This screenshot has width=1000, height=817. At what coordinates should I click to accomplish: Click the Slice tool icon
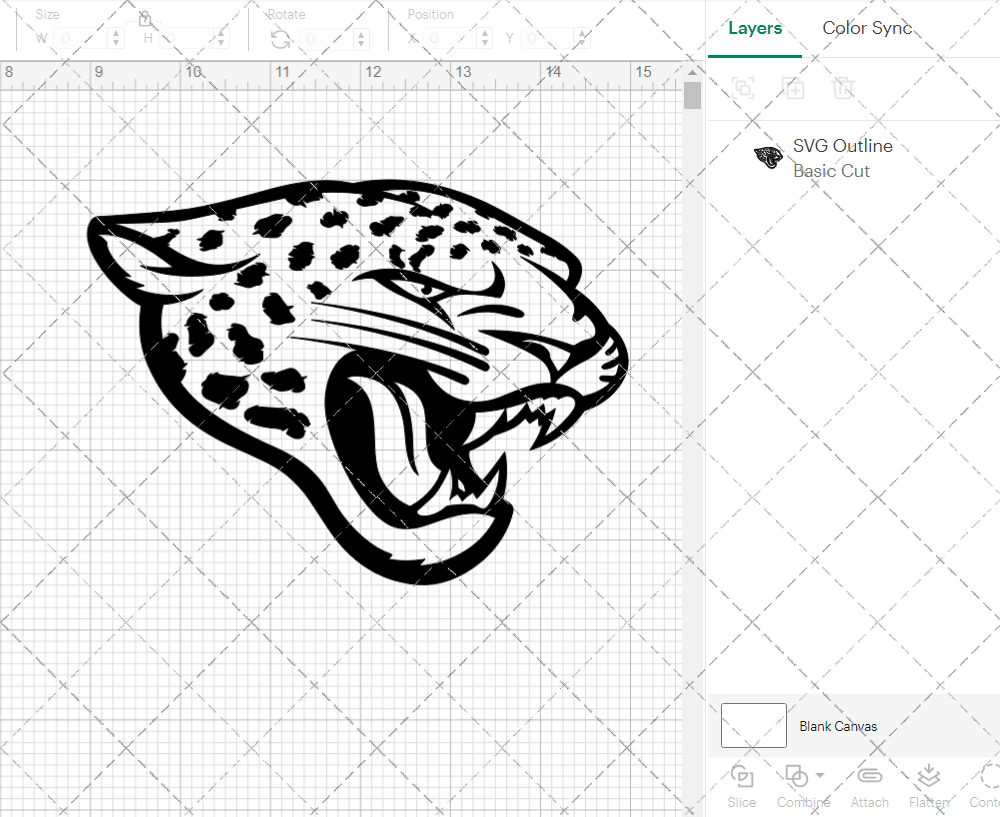click(x=742, y=776)
